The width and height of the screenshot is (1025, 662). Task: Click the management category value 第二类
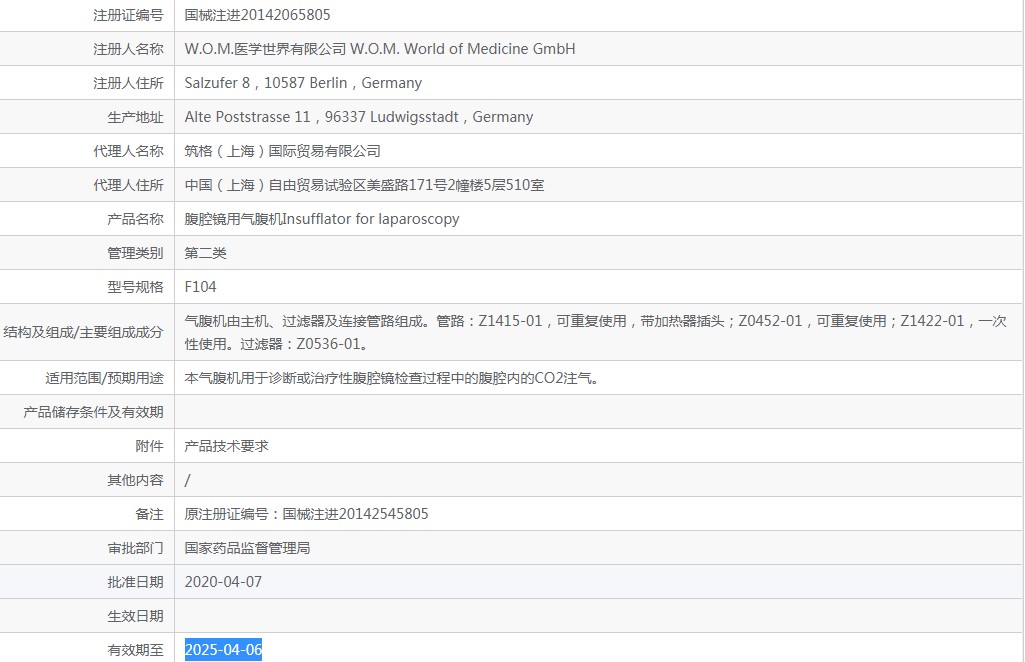[205, 253]
